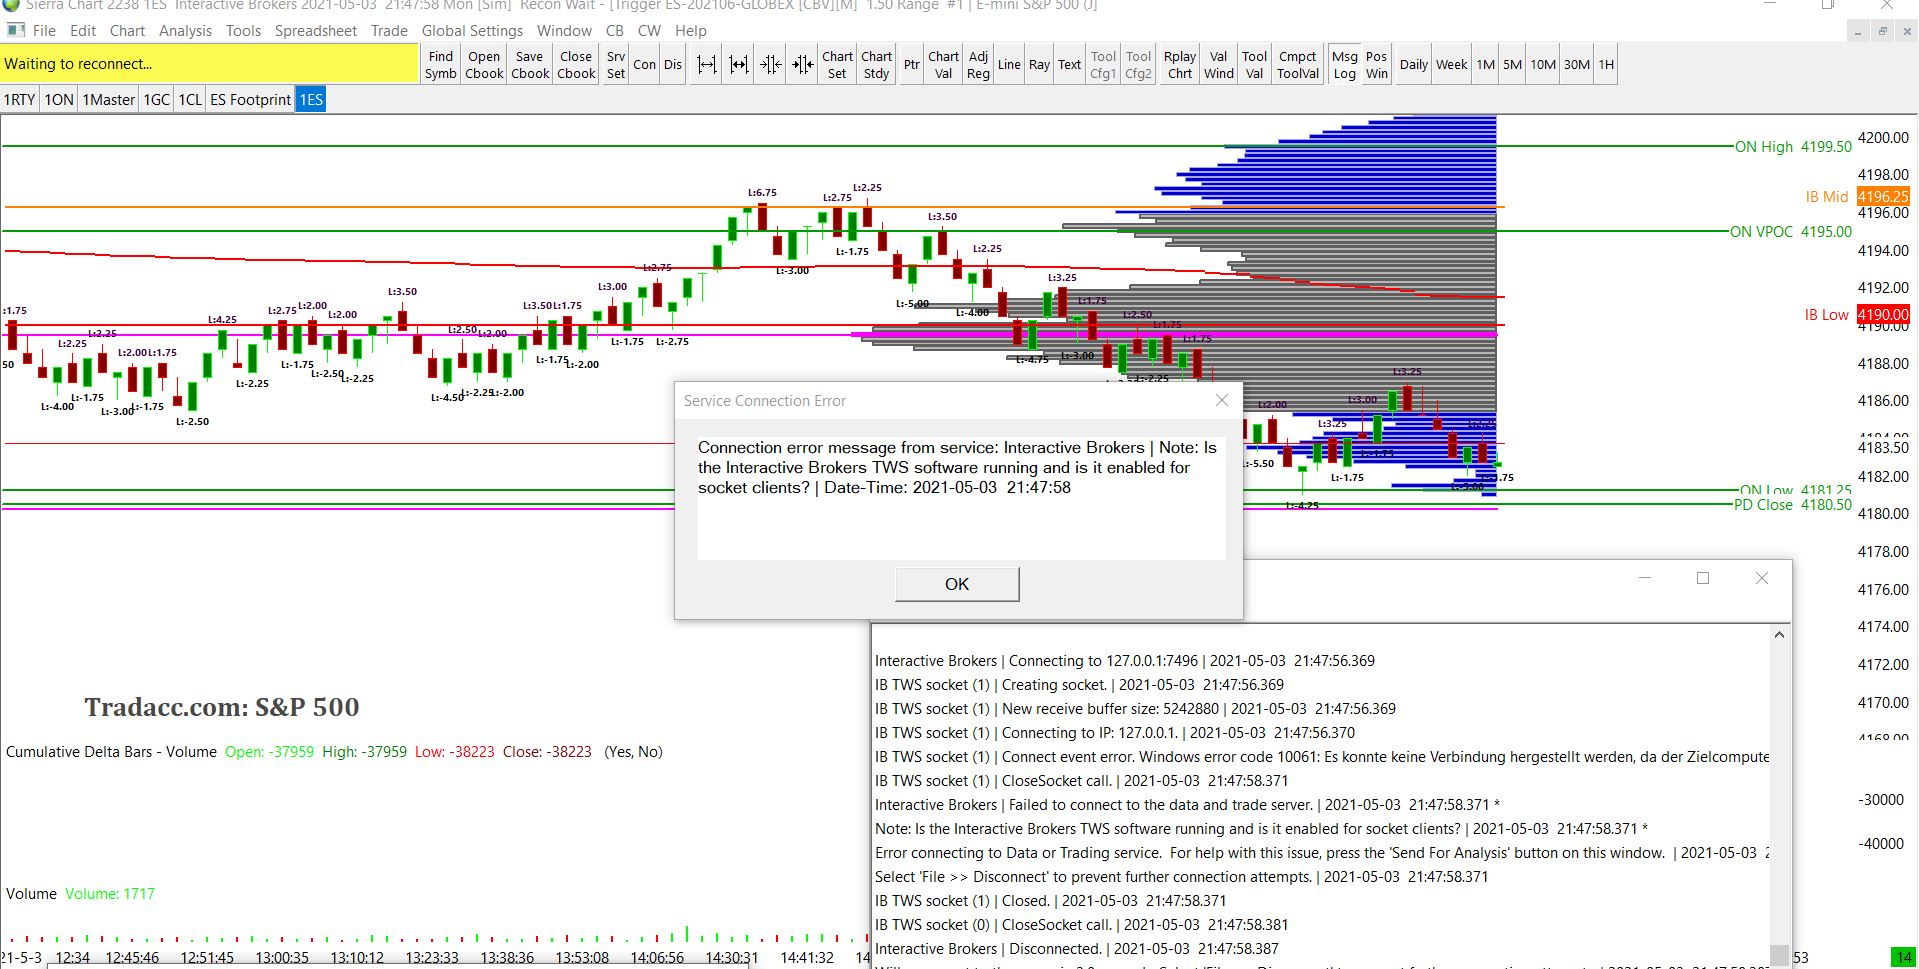Click Save Cbook toolbar button

530,65
